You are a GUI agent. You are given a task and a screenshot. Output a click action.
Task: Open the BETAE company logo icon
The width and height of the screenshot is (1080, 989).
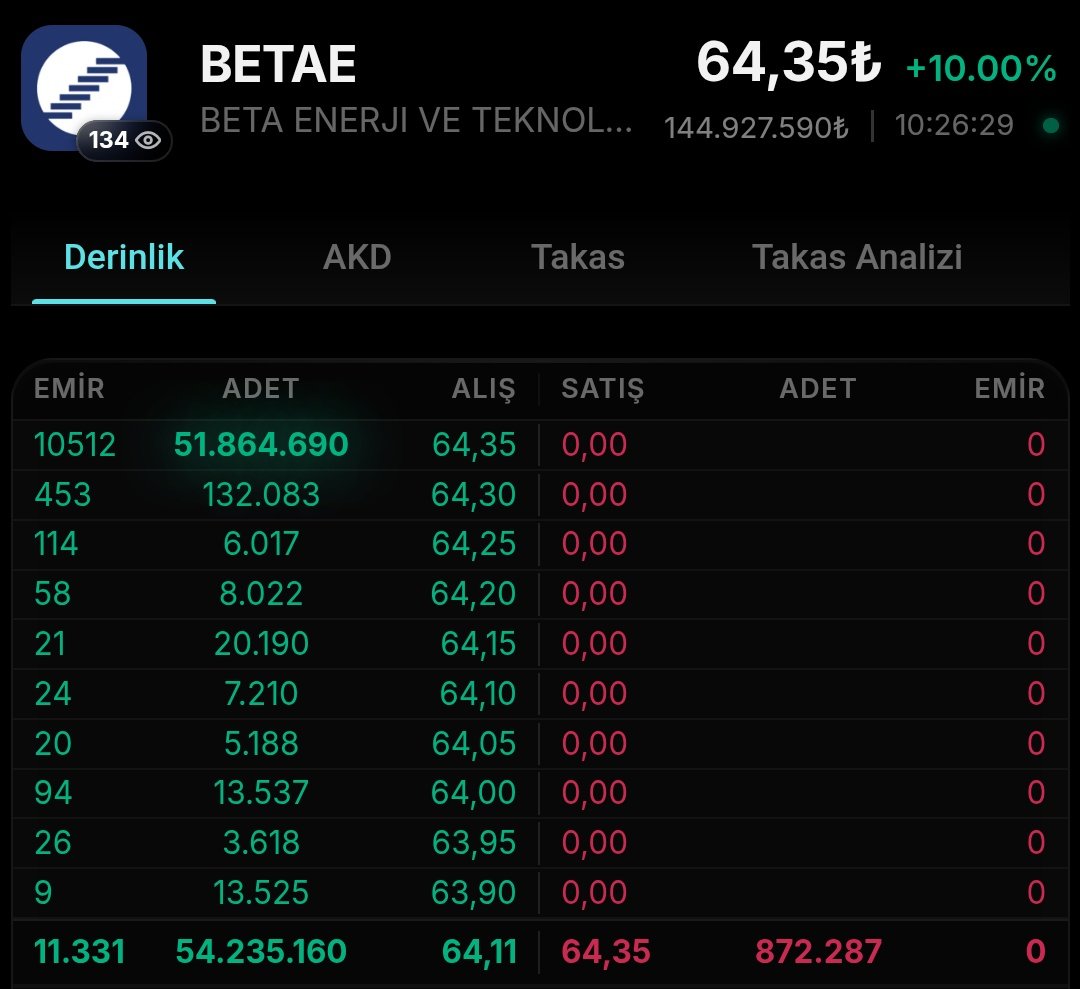pos(84,87)
